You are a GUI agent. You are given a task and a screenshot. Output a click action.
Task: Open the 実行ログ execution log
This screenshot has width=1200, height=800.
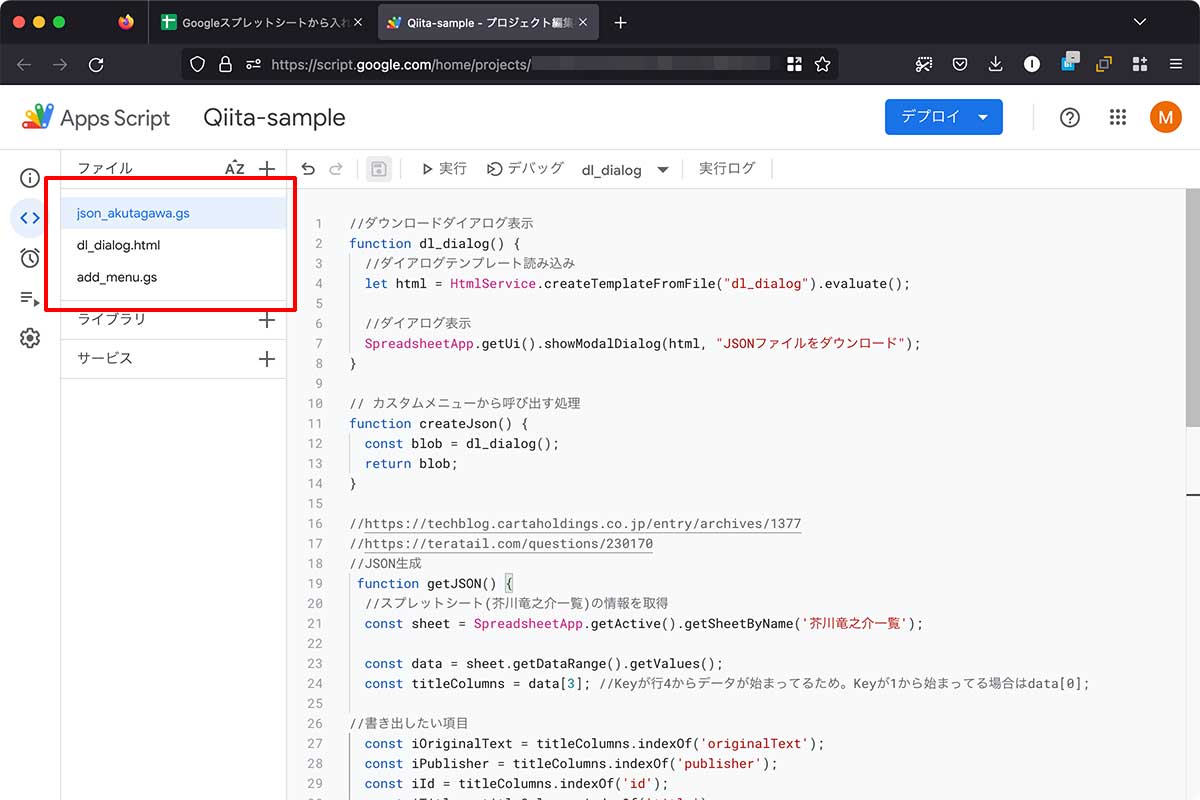pyautogui.click(x=727, y=168)
